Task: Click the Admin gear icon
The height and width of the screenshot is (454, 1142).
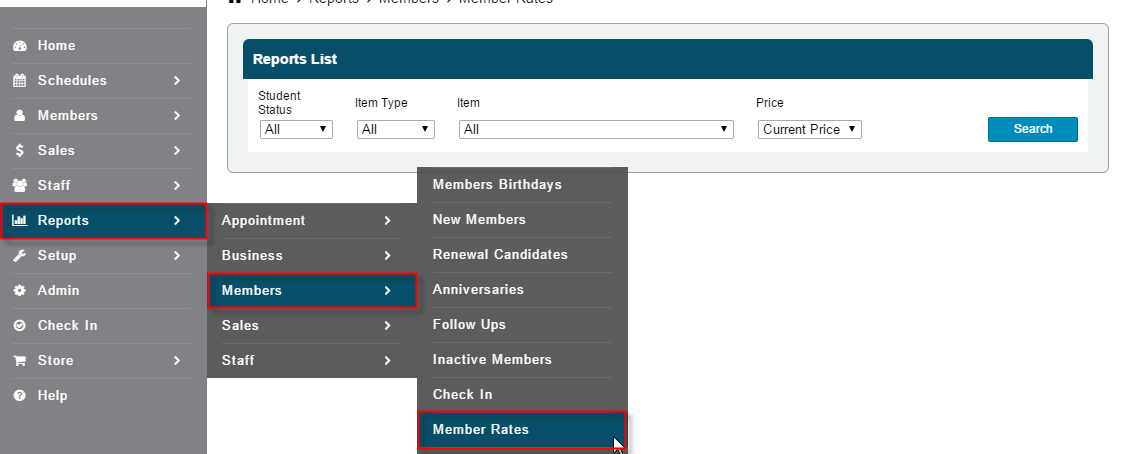Action: tap(19, 291)
